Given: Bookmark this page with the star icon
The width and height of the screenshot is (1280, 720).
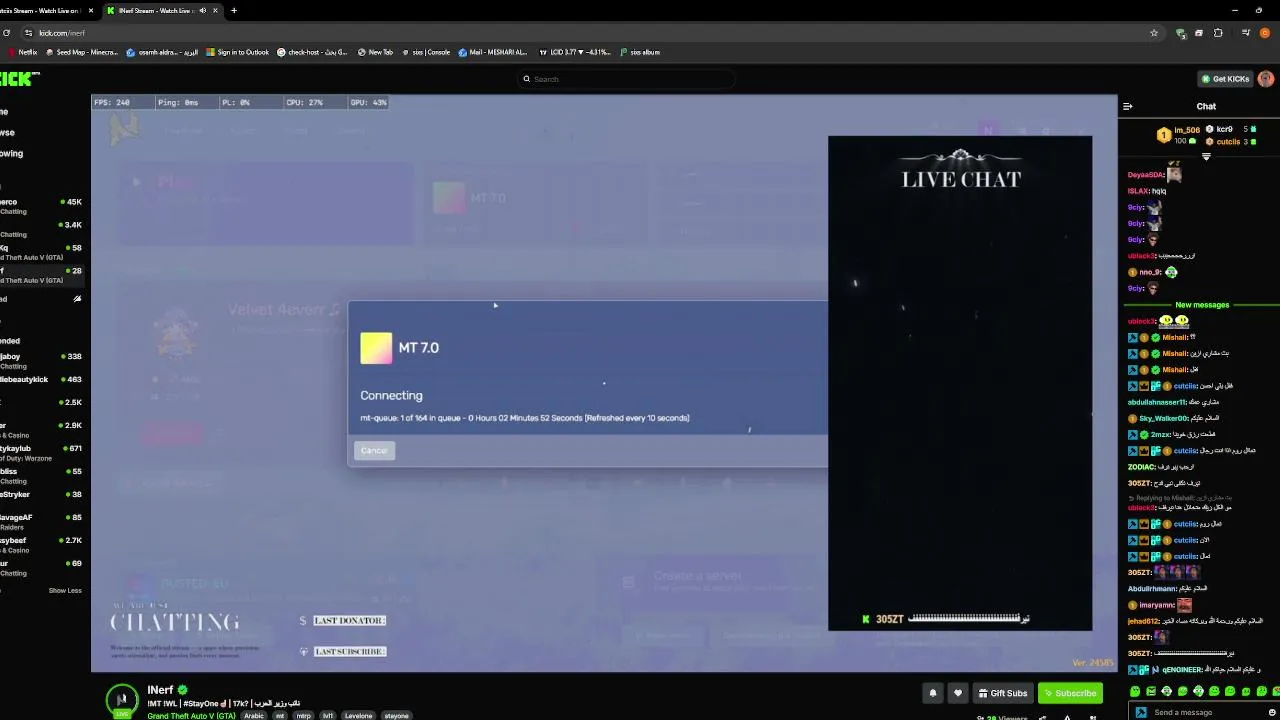Looking at the screenshot, I should (x=1154, y=33).
